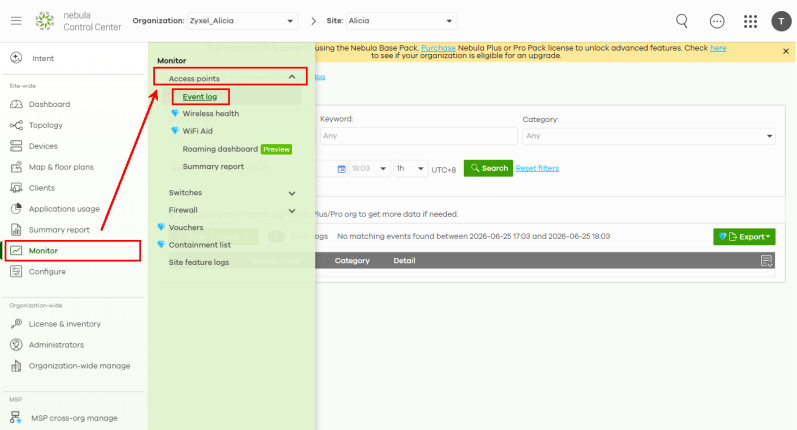Click the green Search button
797x430 pixels.
pyautogui.click(x=488, y=168)
